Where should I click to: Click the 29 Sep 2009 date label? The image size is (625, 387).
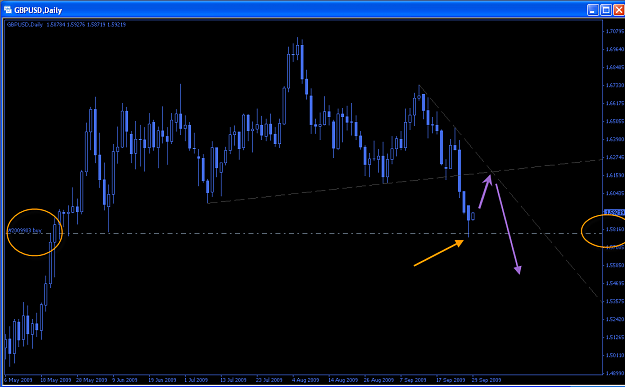pyautogui.click(x=487, y=380)
